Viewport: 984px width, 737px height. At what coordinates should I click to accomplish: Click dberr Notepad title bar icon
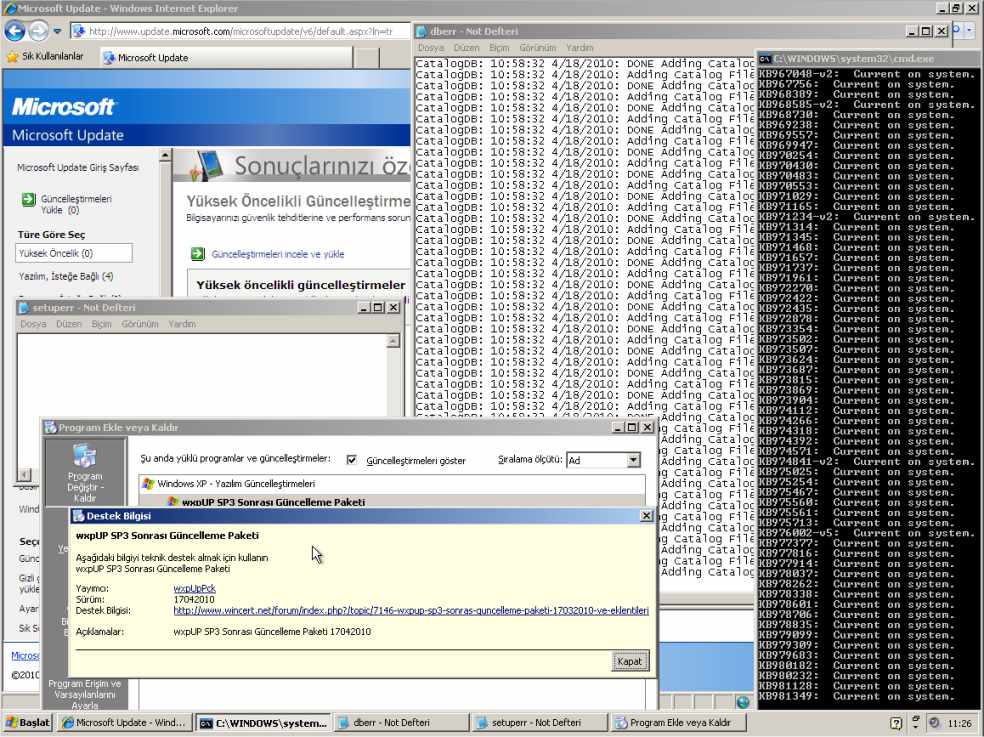(x=422, y=31)
